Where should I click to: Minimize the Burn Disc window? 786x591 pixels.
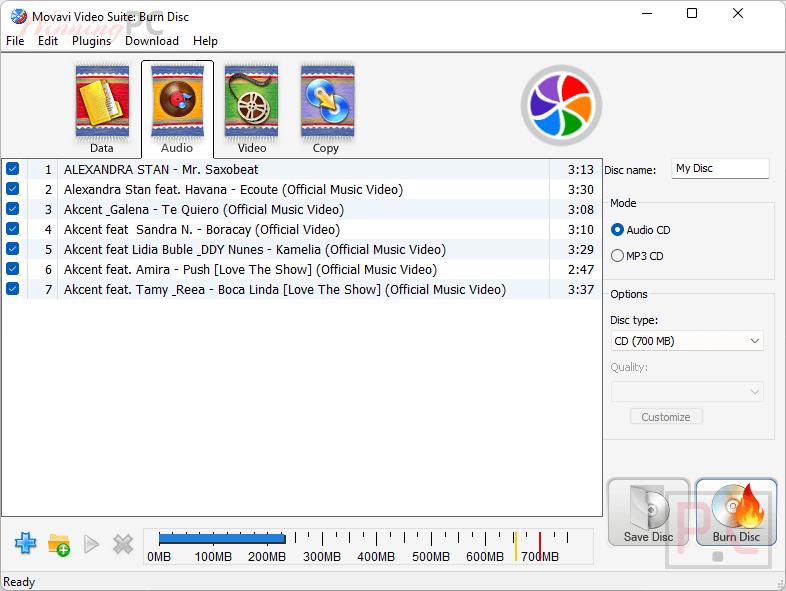647,14
